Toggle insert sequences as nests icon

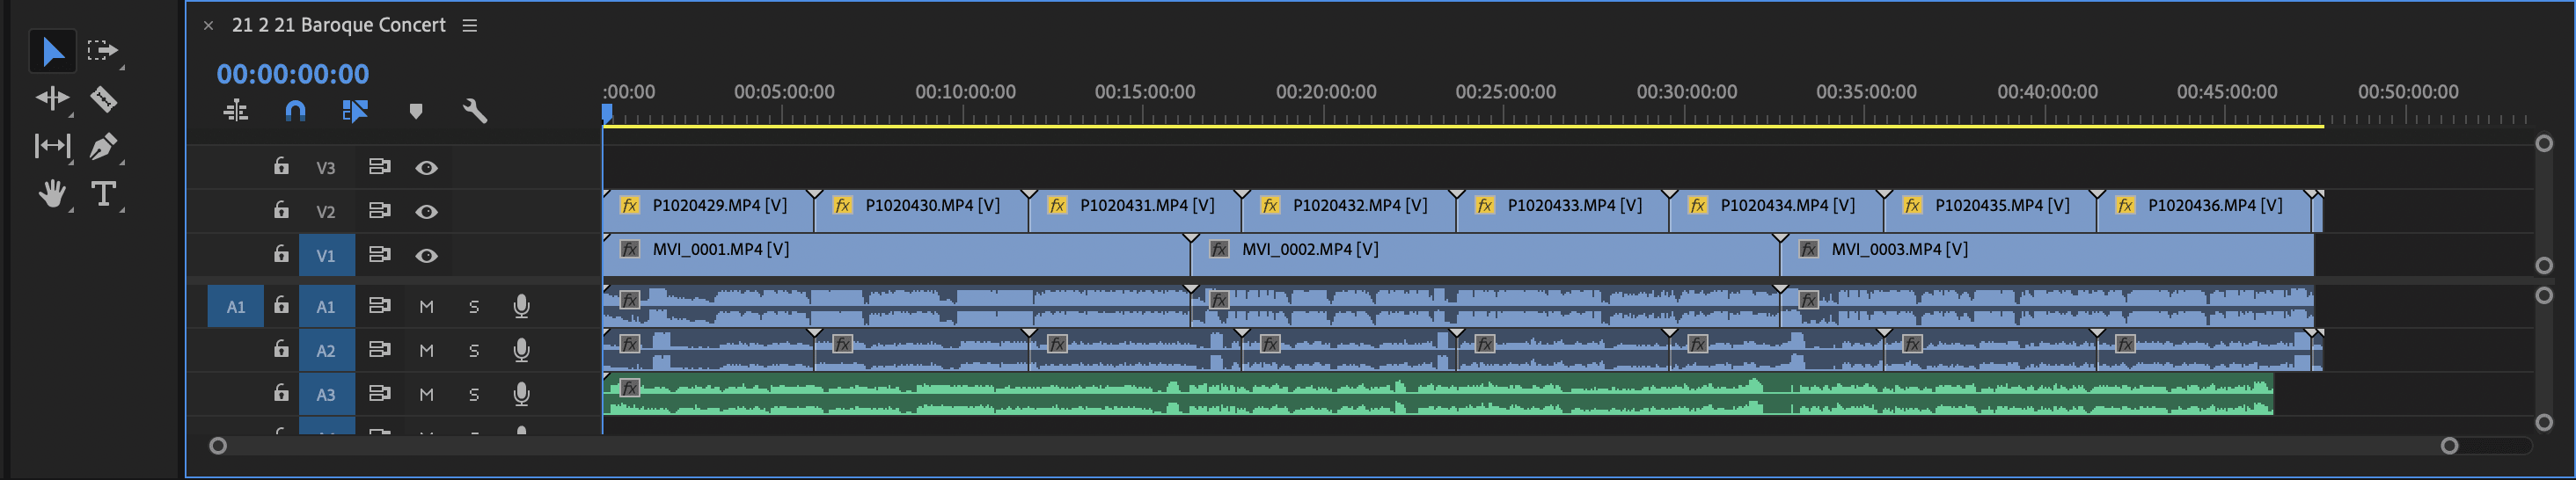tap(236, 111)
